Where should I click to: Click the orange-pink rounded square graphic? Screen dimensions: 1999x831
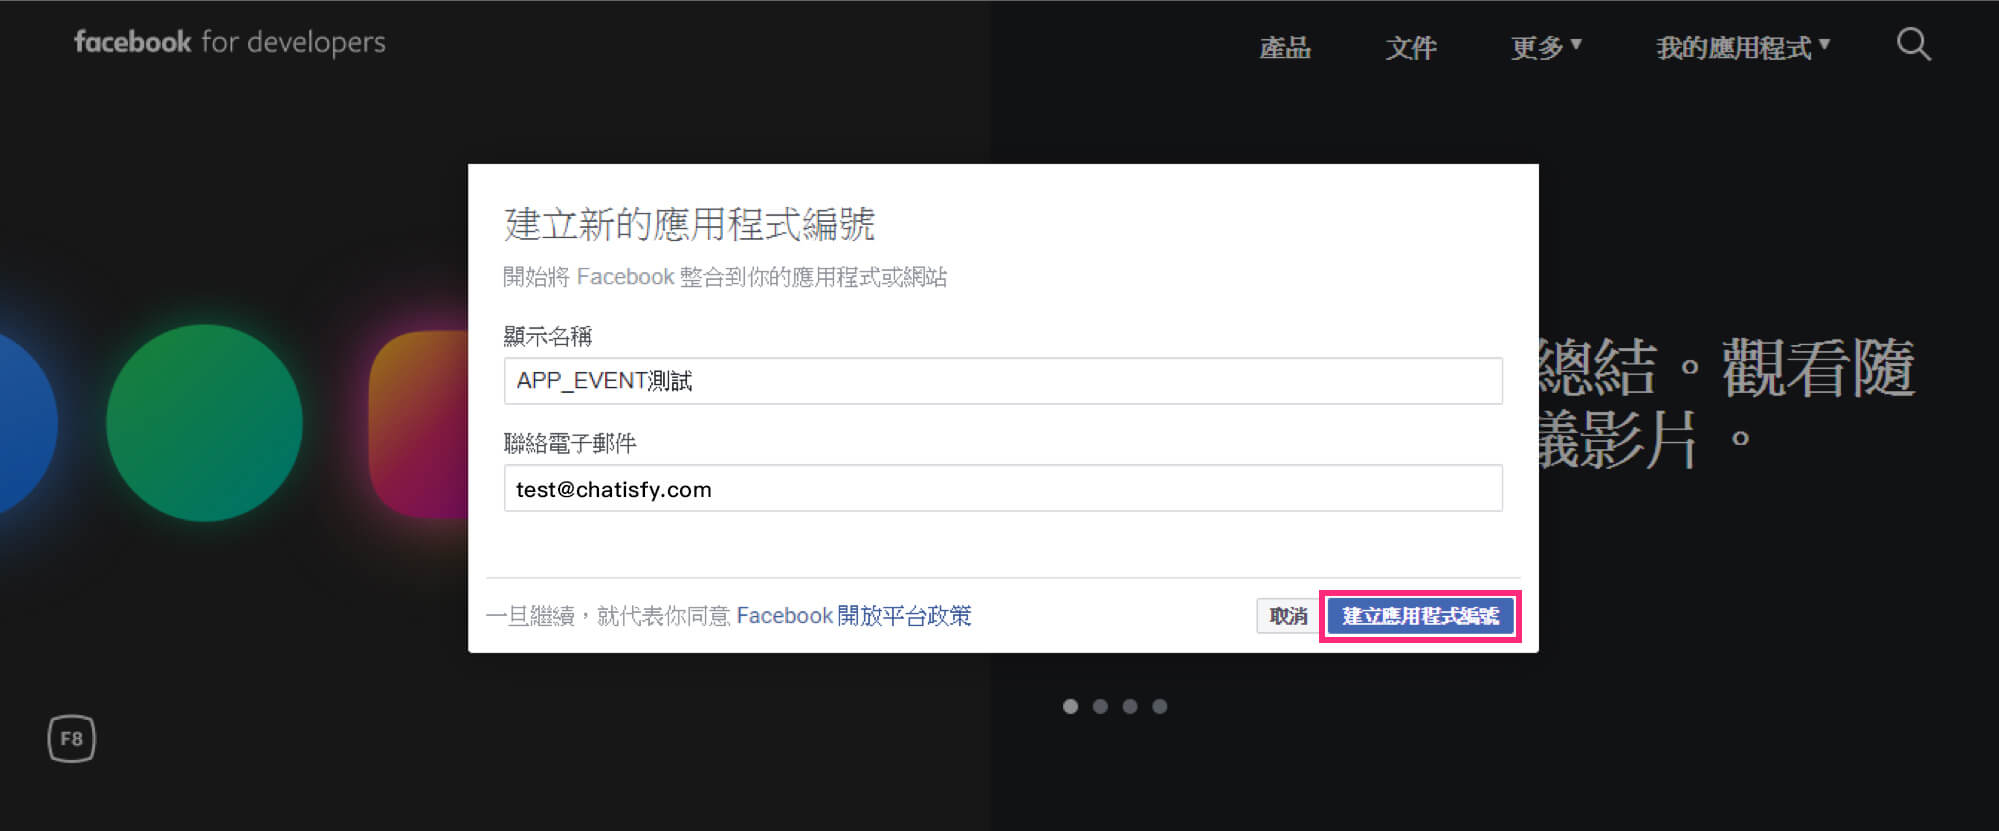click(x=420, y=424)
